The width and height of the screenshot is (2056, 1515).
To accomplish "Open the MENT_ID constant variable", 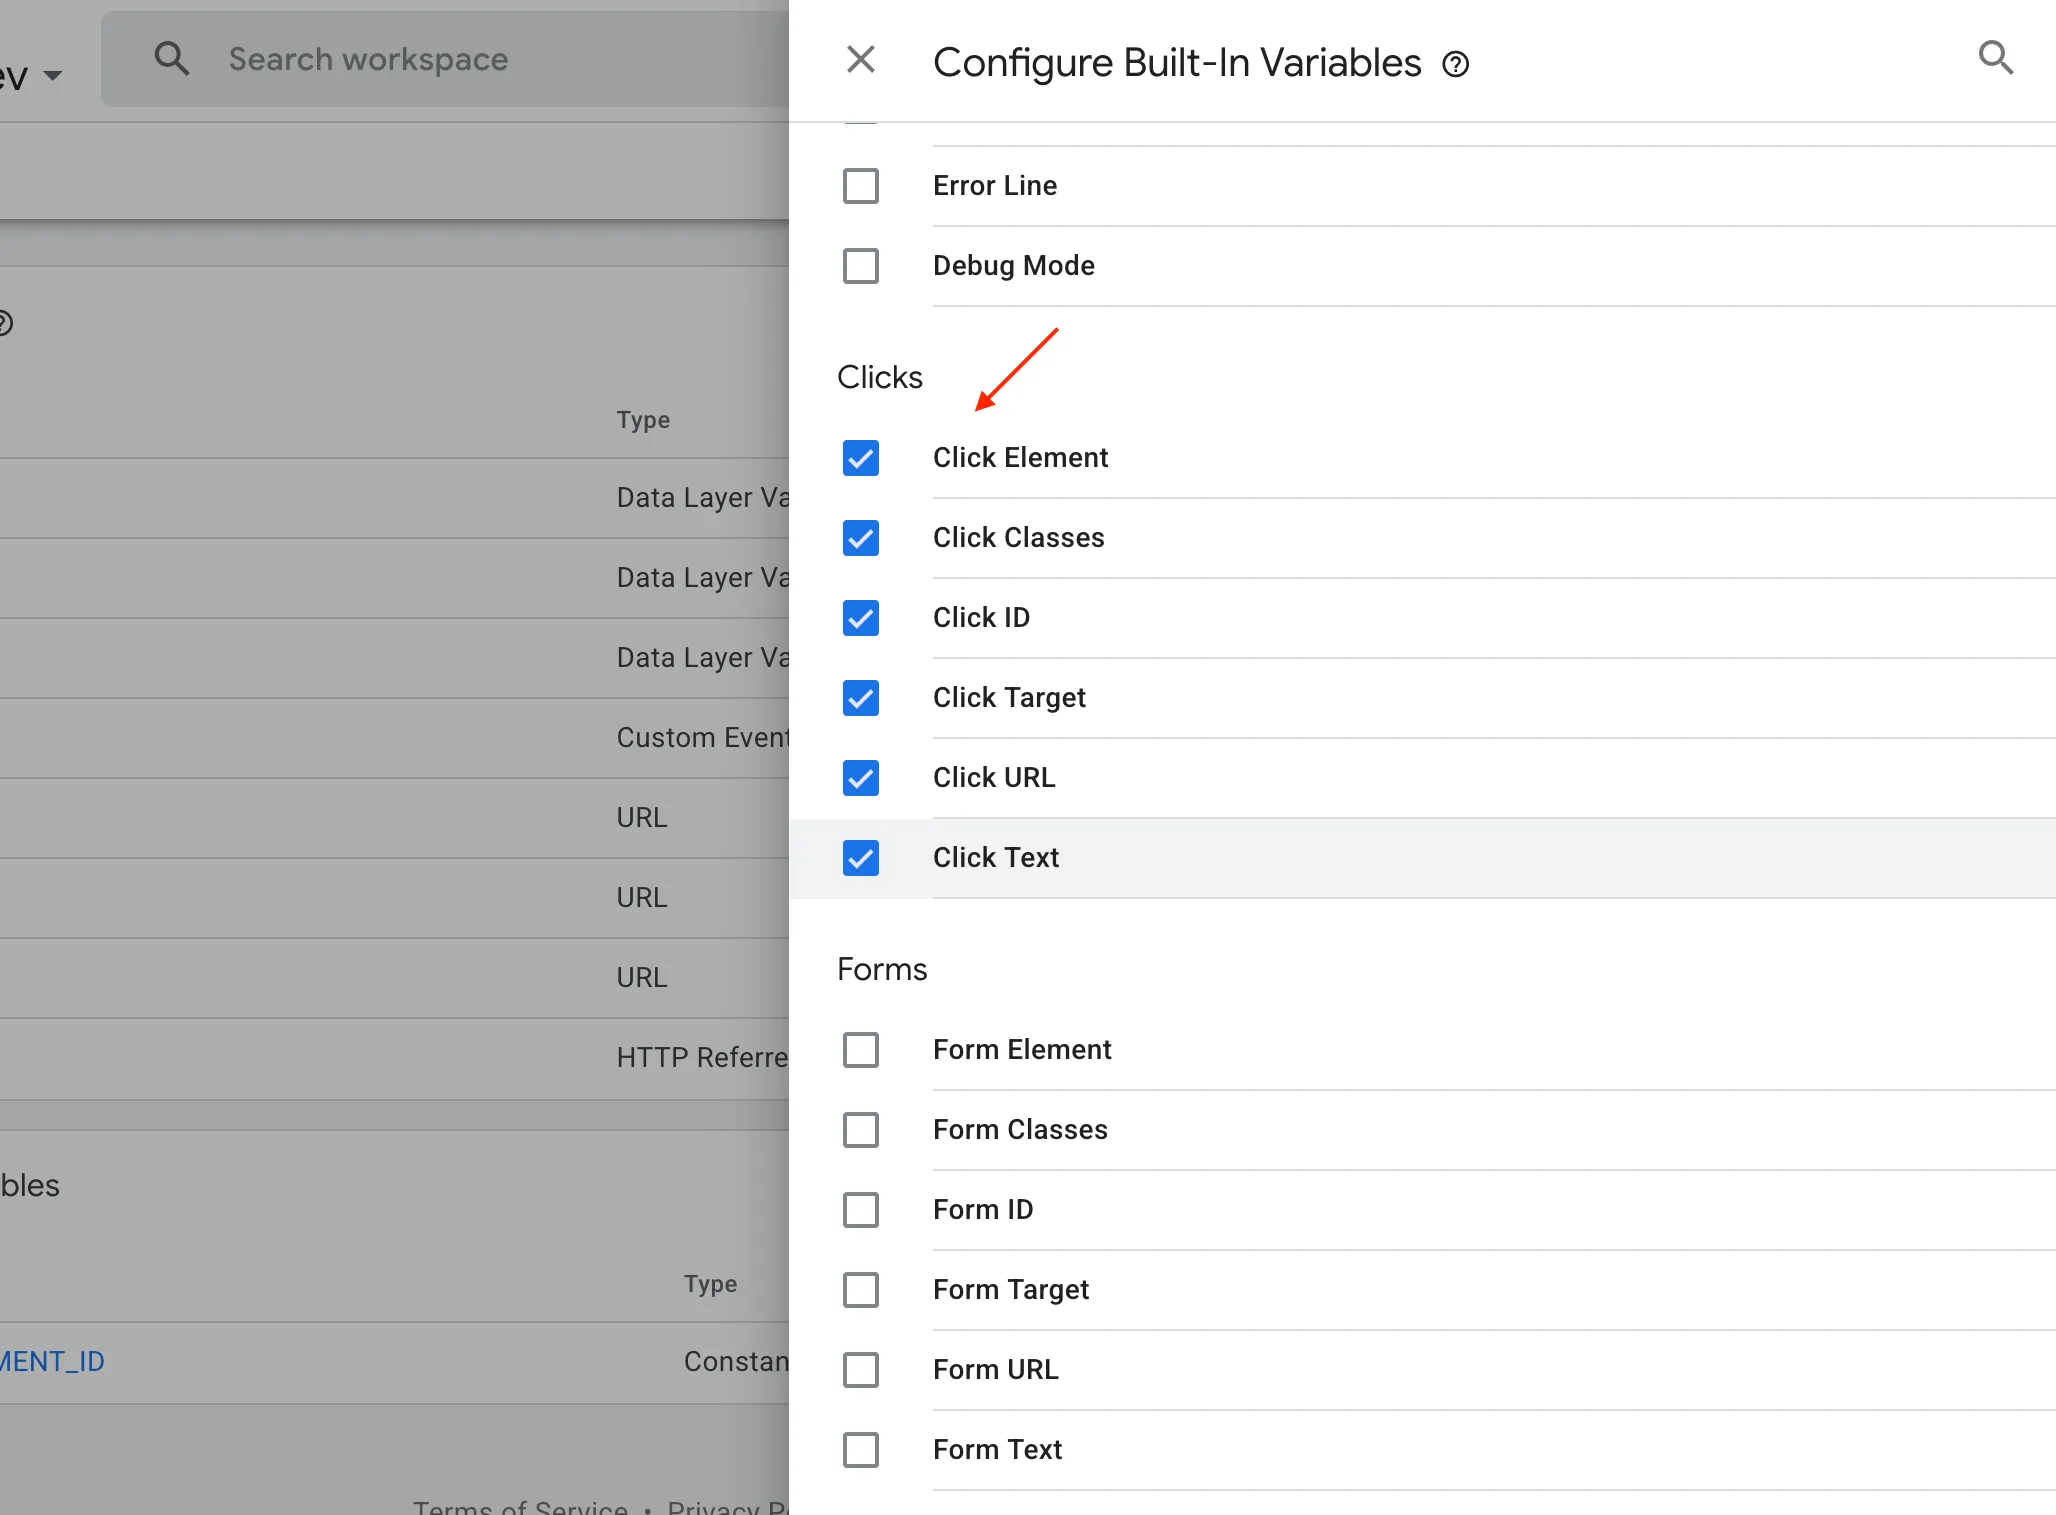I will tap(50, 1361).
